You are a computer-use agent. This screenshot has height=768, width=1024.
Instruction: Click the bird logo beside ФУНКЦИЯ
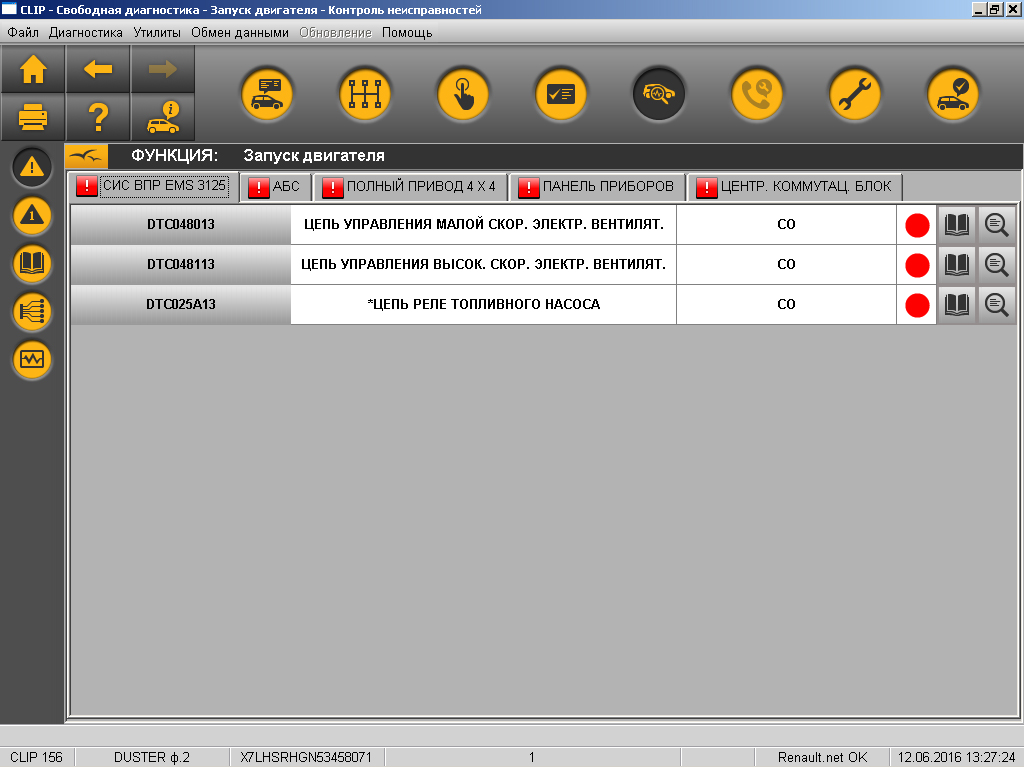(86, 156)
